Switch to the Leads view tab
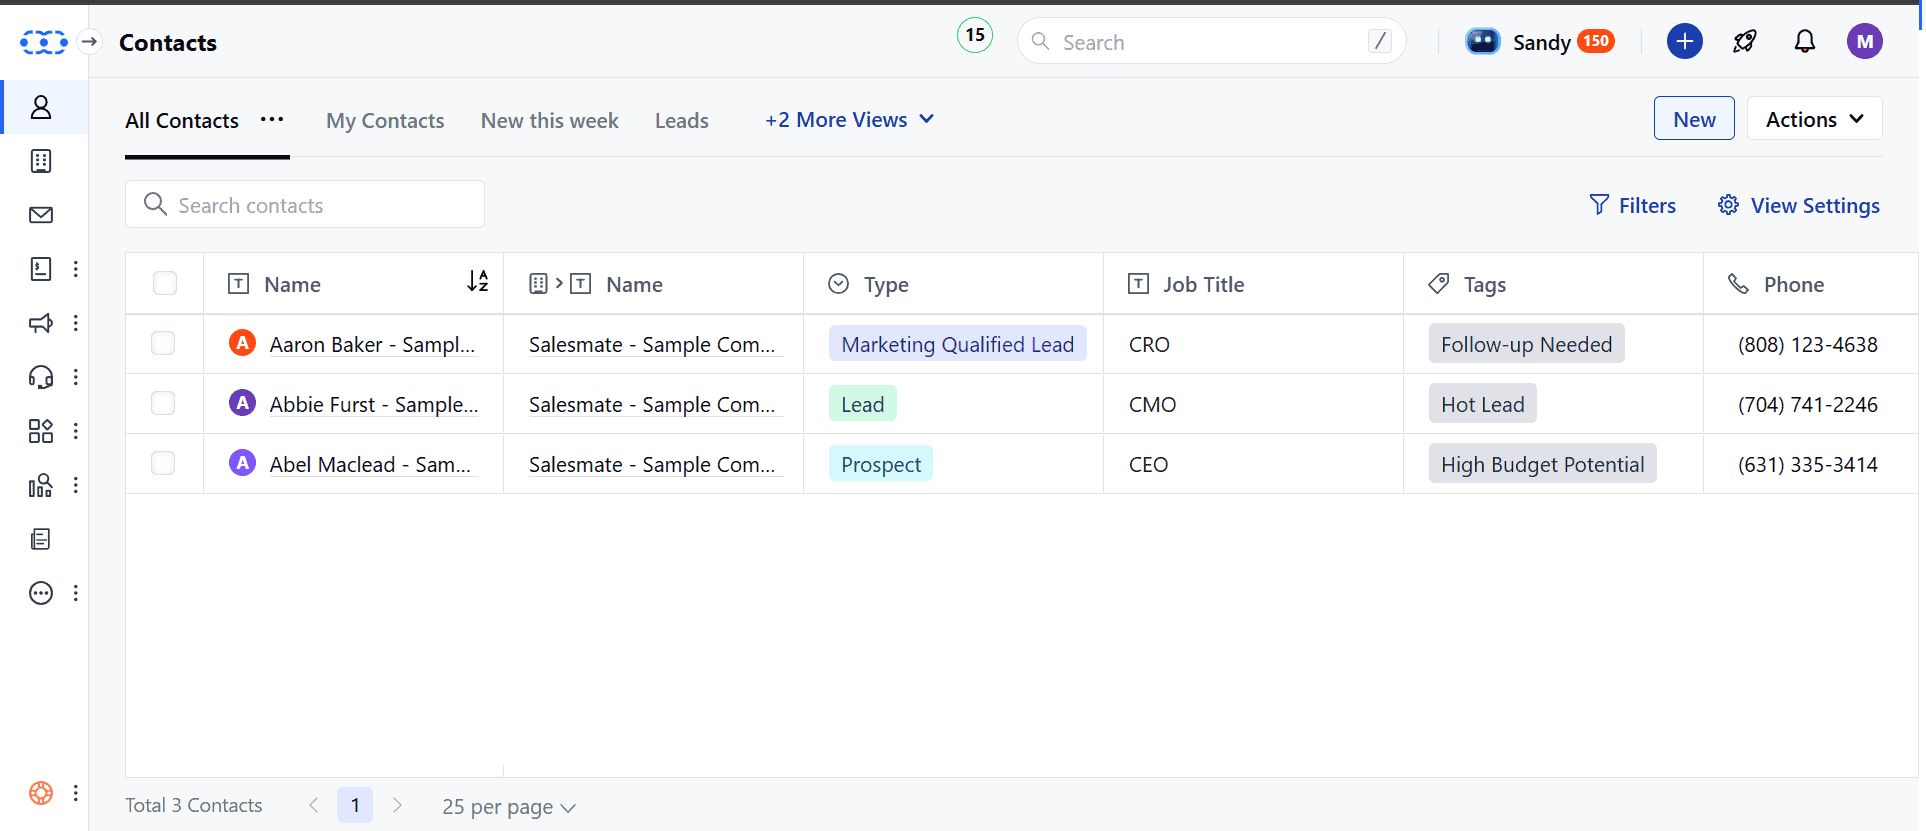The height and width of the screenshot is (831, 1926). click(681, 121)
